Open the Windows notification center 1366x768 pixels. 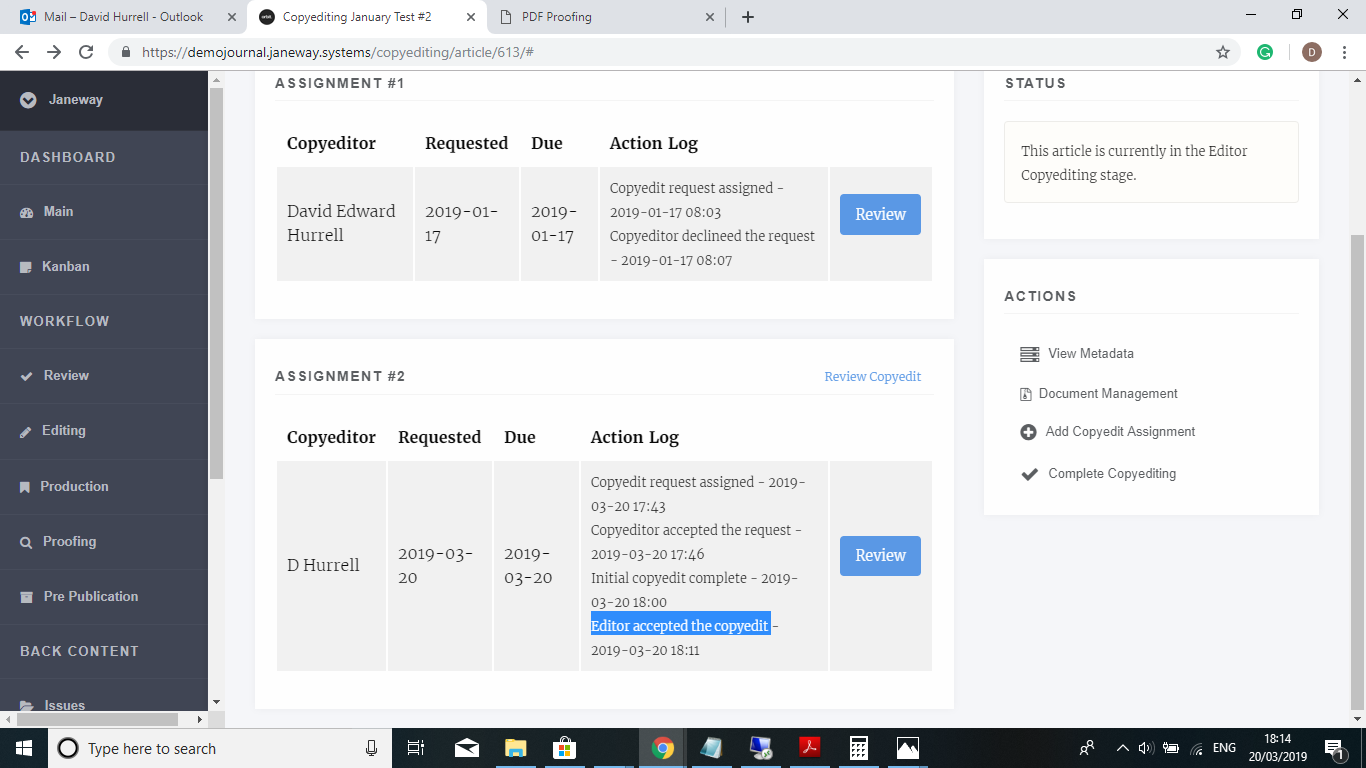click(x=1333, y=748)
